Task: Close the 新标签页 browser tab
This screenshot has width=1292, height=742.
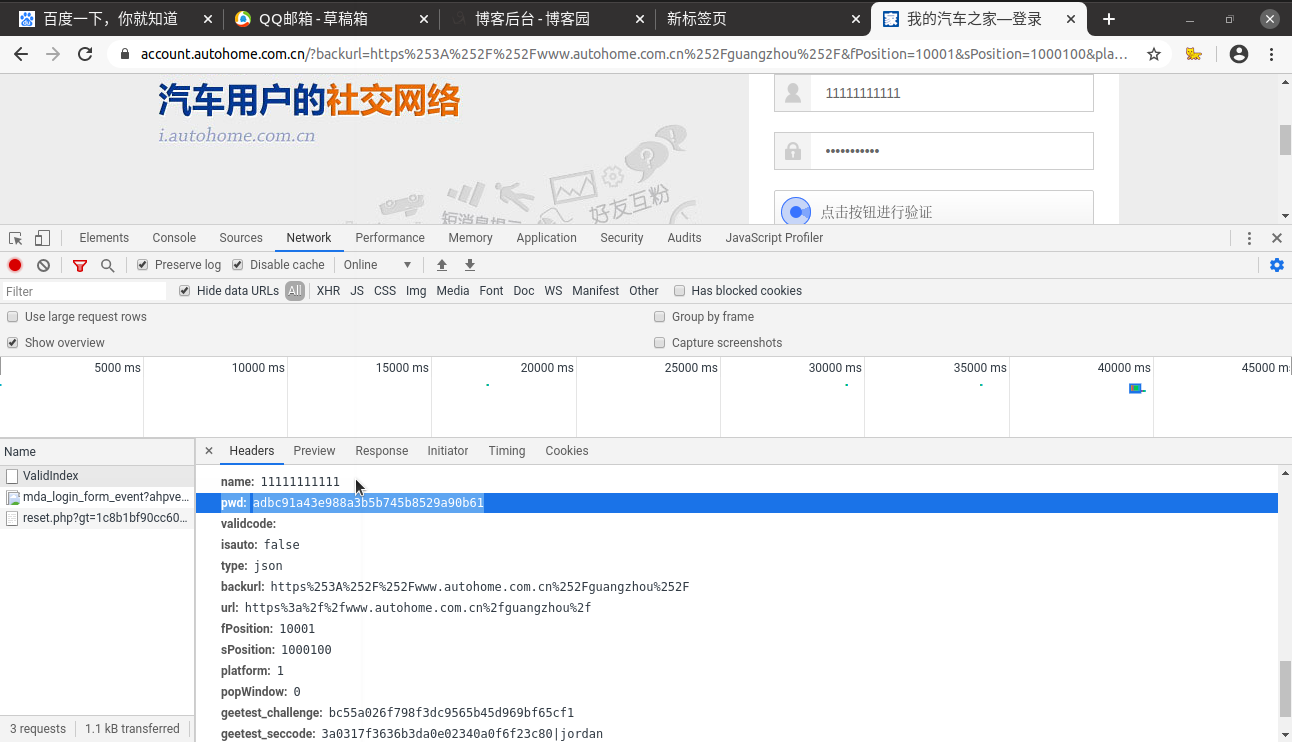Action: 855,19
